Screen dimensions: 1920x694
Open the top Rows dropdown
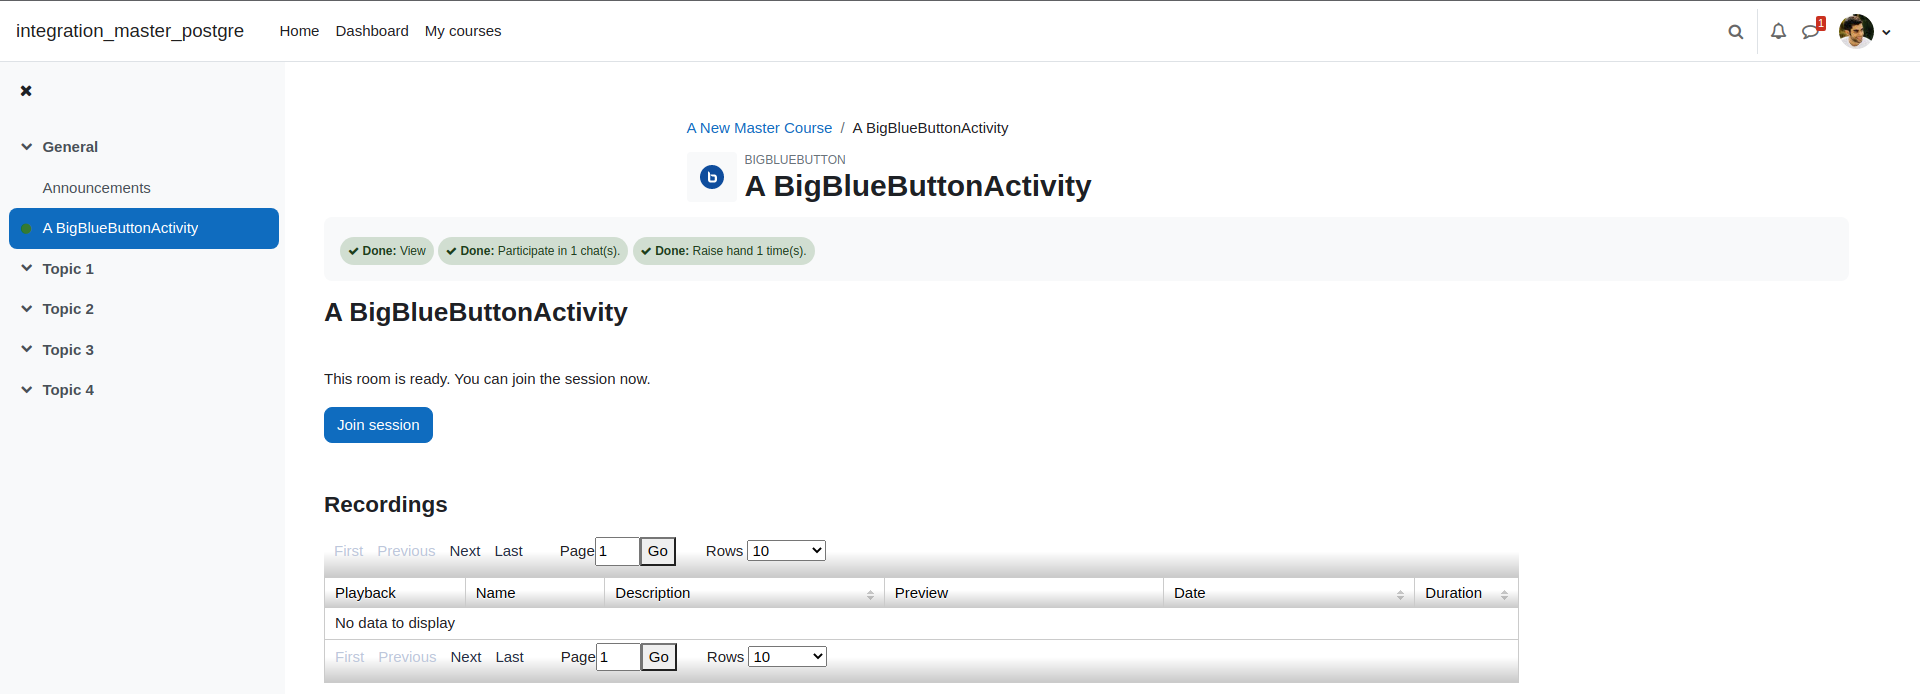click(x=786, y=551)
